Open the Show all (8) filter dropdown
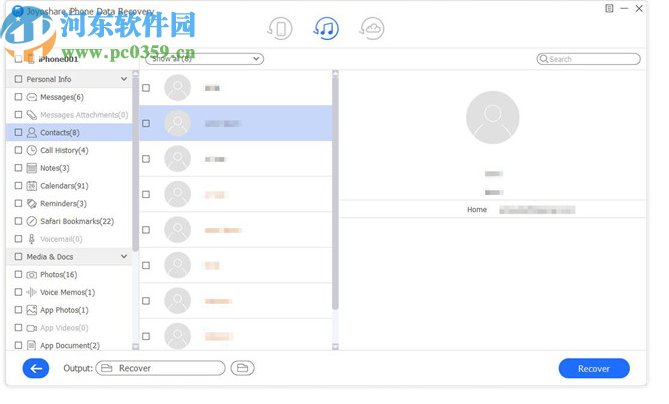This screenshot has height=404, width=669. pos(204,59)
